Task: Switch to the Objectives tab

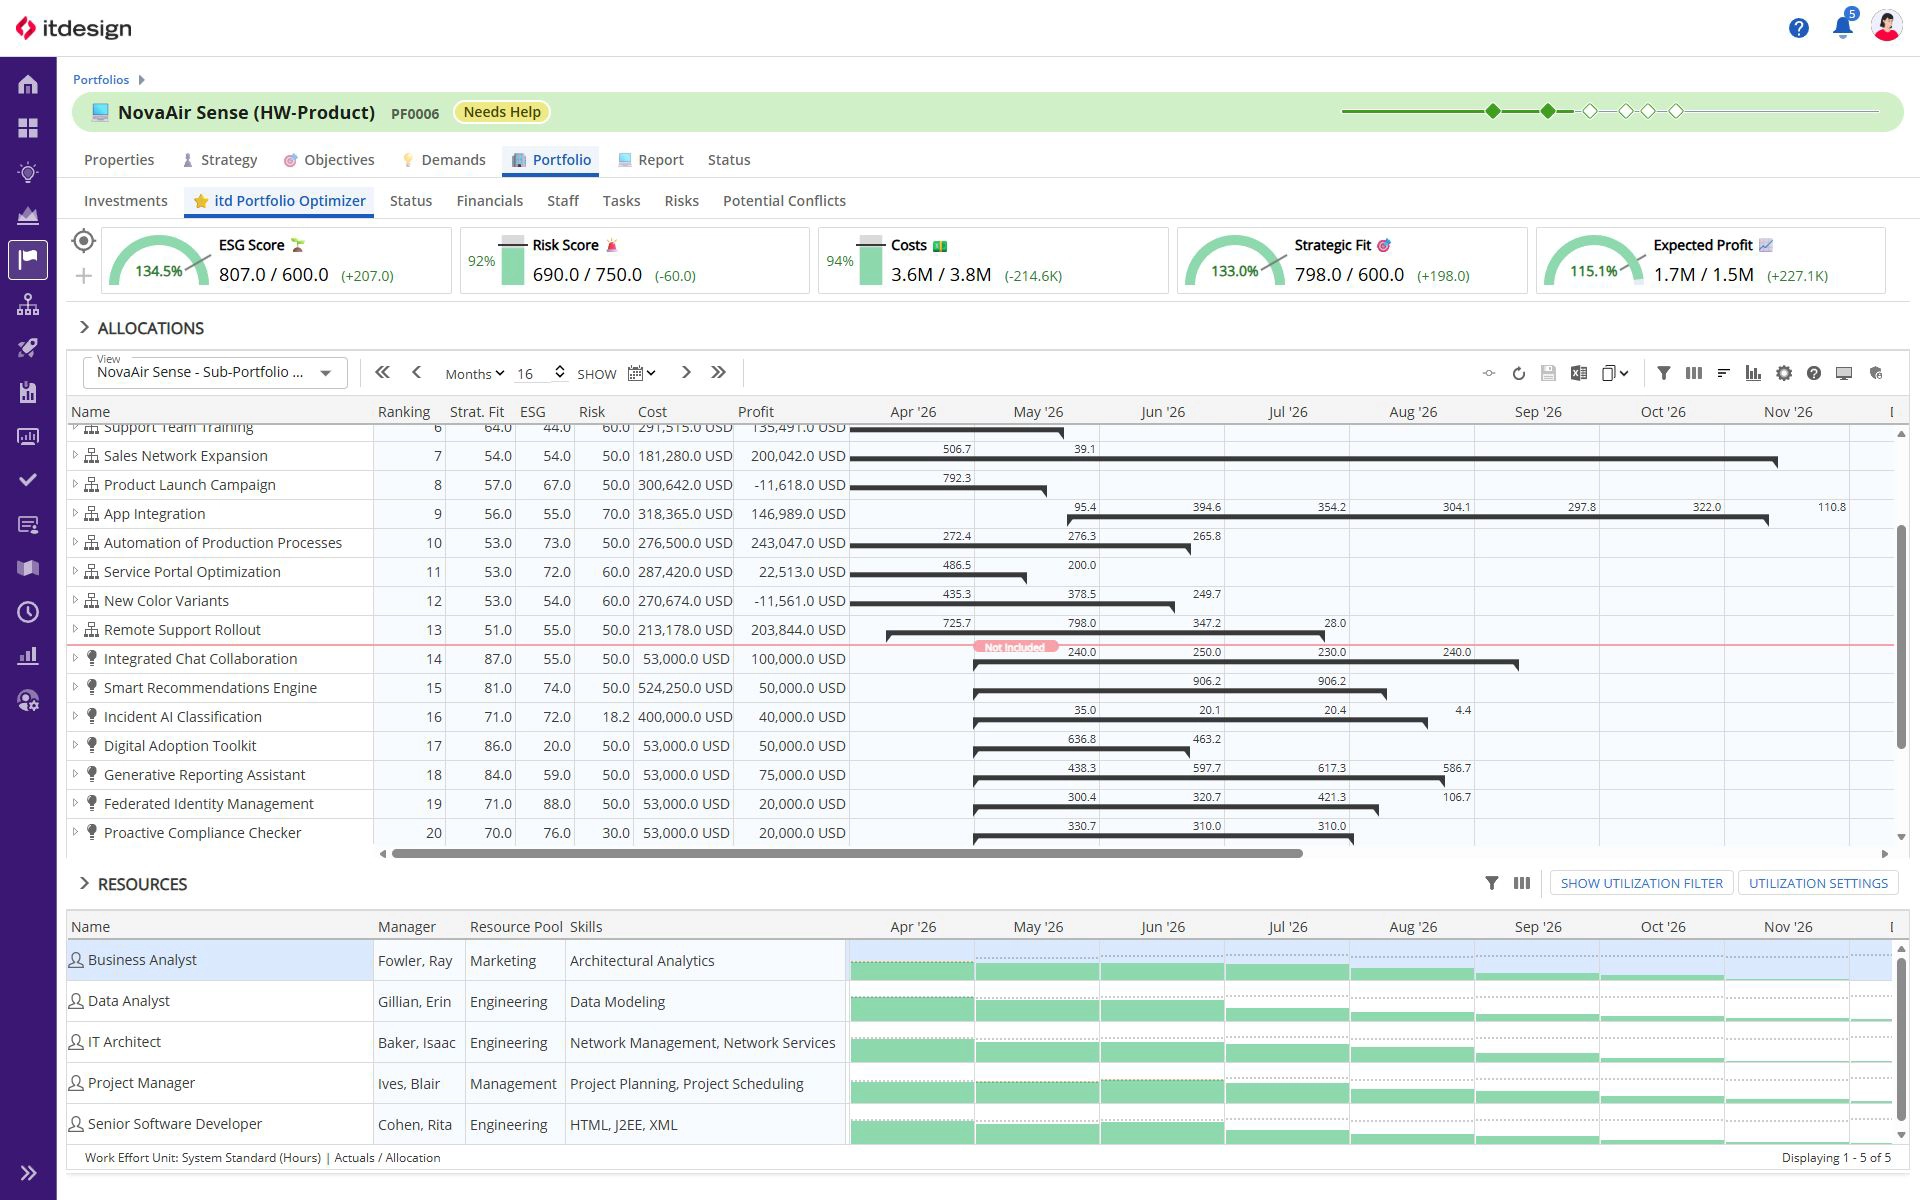Action: (329, 160)
